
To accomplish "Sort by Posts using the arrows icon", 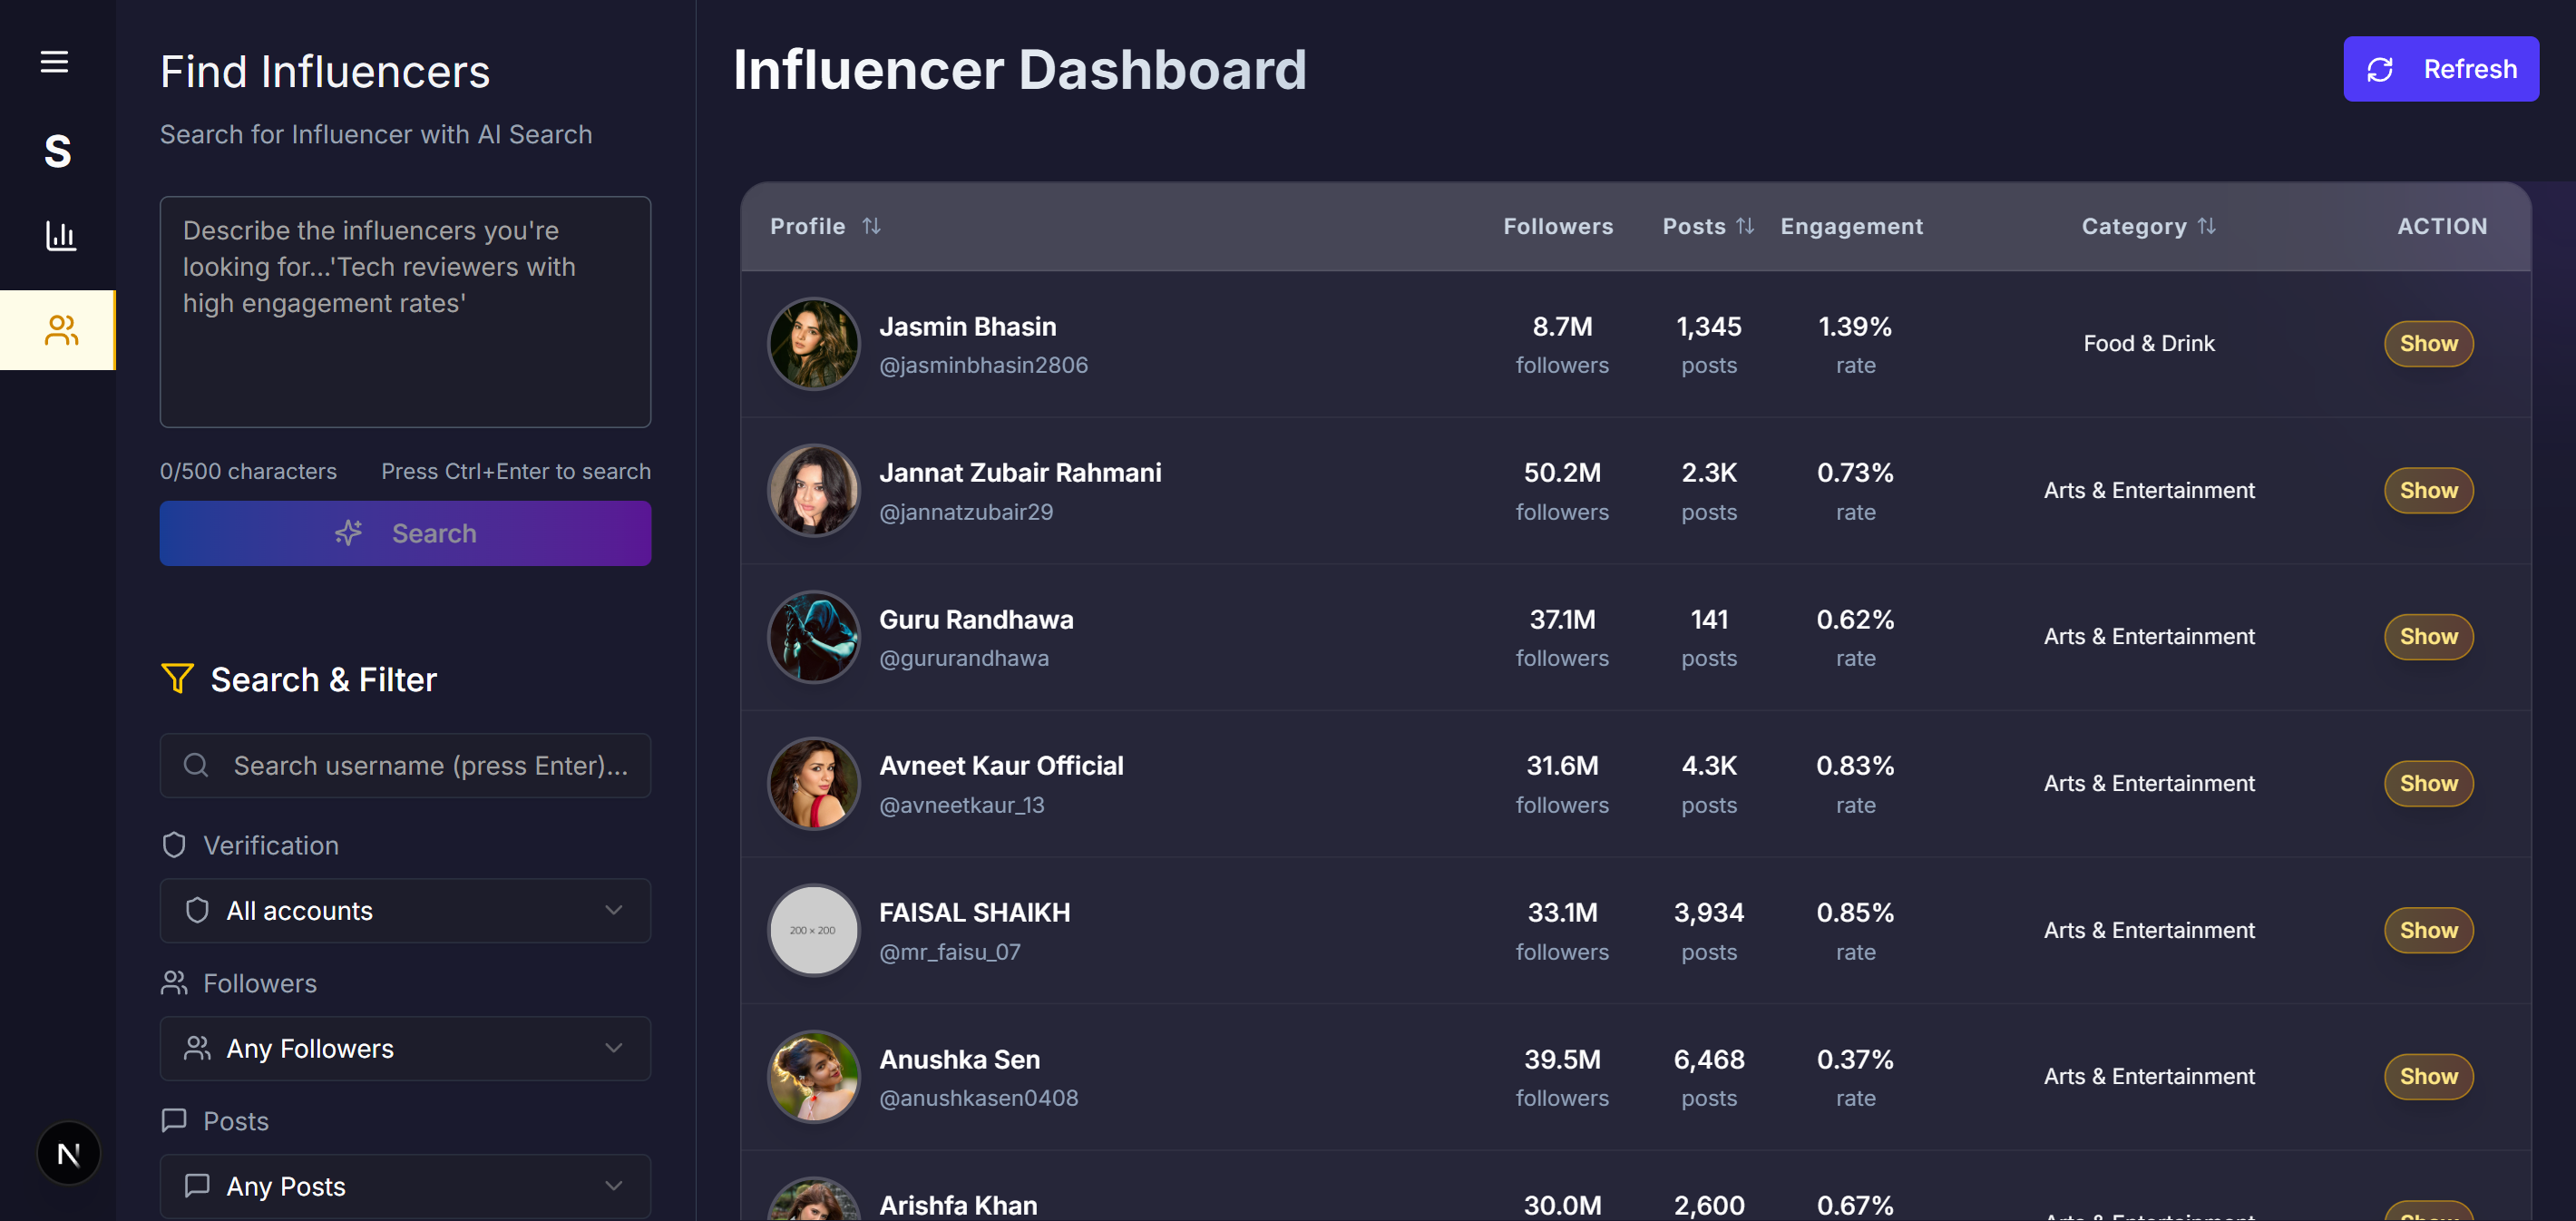I will 1745,226.
